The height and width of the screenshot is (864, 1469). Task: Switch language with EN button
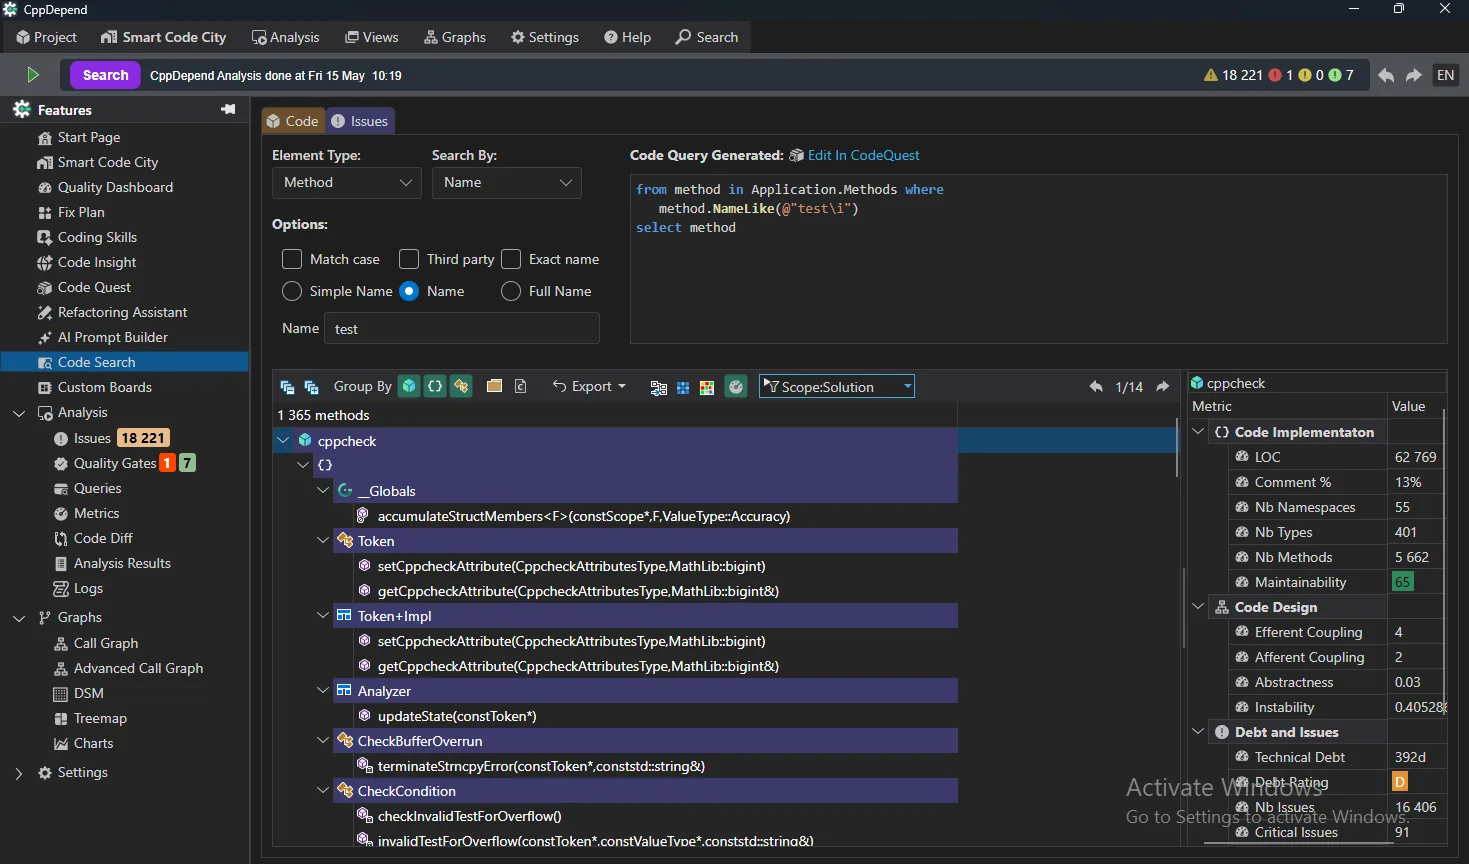click(x=1446, y=75)
